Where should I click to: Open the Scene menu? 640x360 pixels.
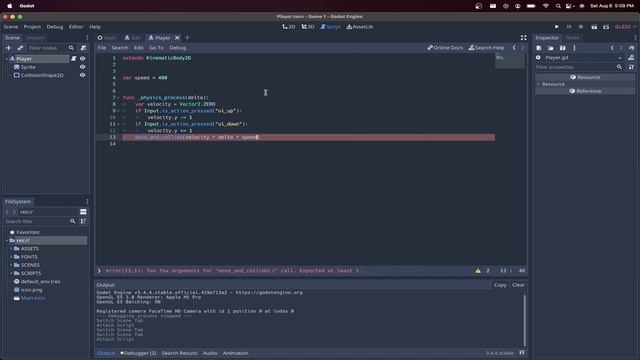click(11, 27)
